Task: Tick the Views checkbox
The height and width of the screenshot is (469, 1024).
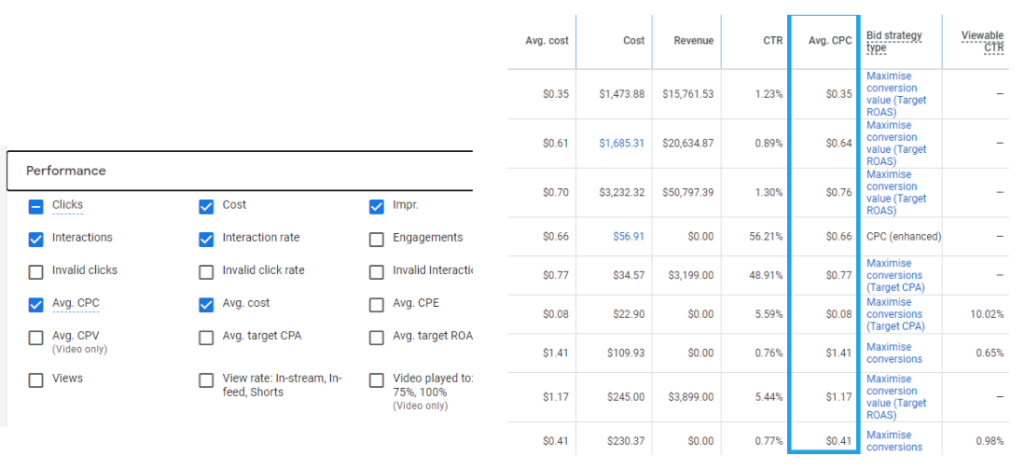Action: point(36,380)
